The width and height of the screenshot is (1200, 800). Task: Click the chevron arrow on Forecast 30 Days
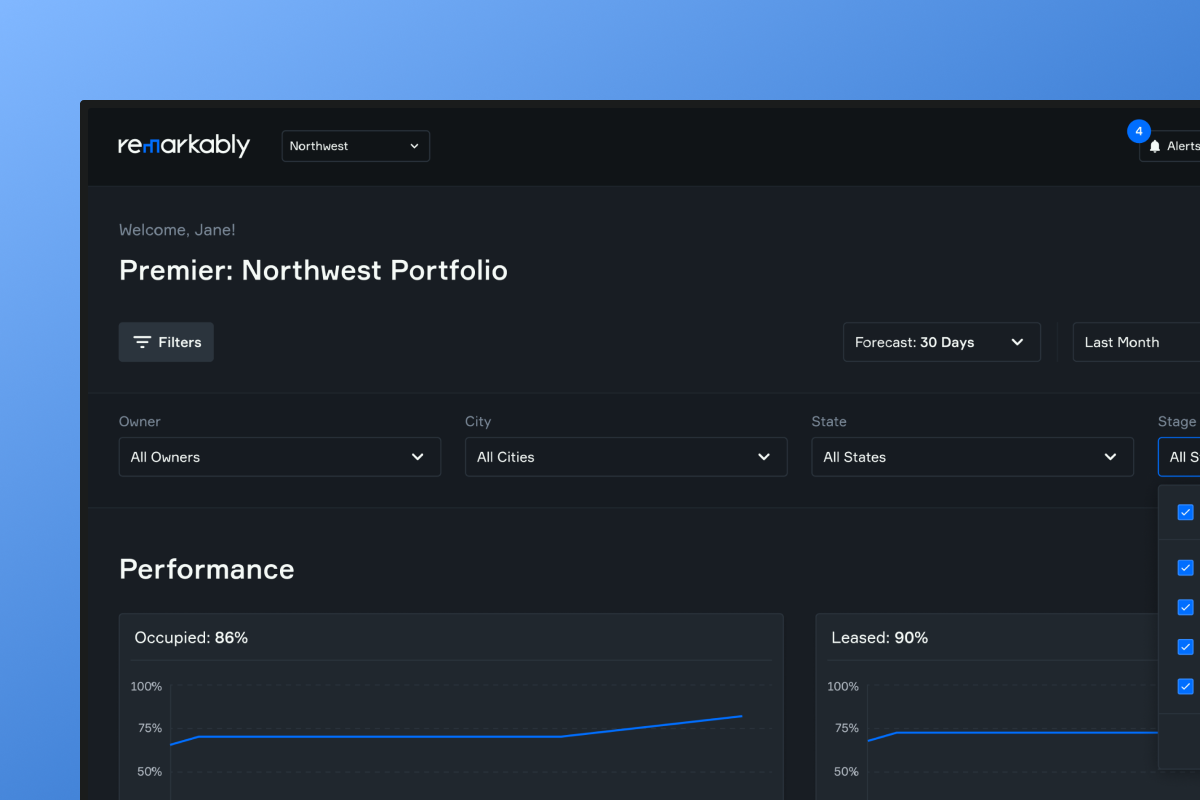pos(1017,342)
